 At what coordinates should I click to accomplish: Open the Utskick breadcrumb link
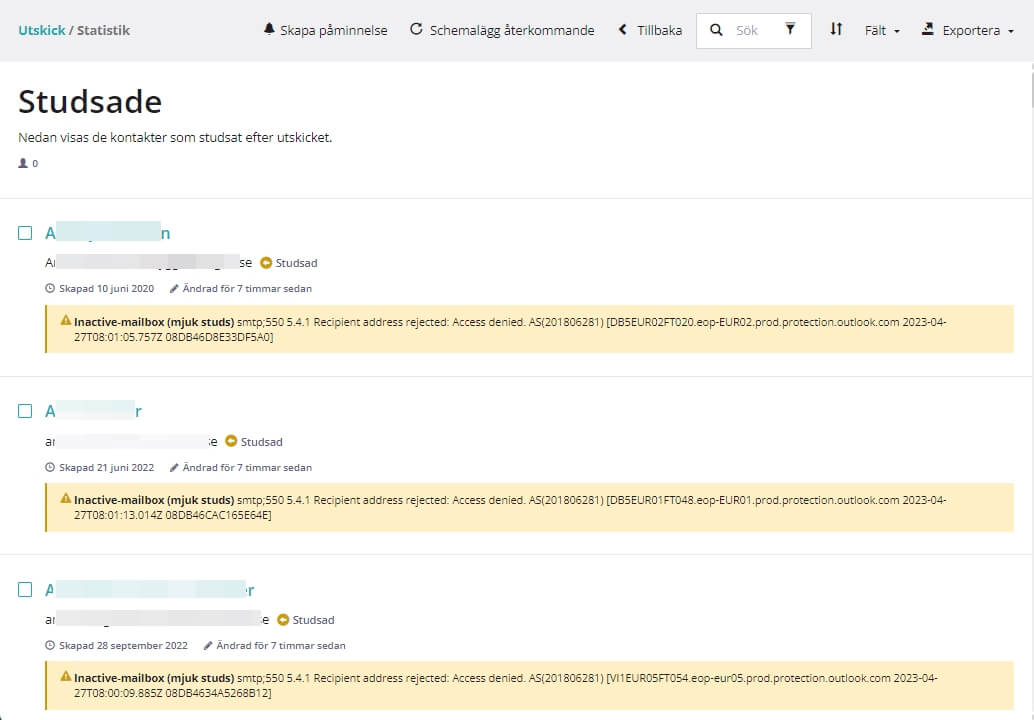pyautogui.click(x=42, y=30)
